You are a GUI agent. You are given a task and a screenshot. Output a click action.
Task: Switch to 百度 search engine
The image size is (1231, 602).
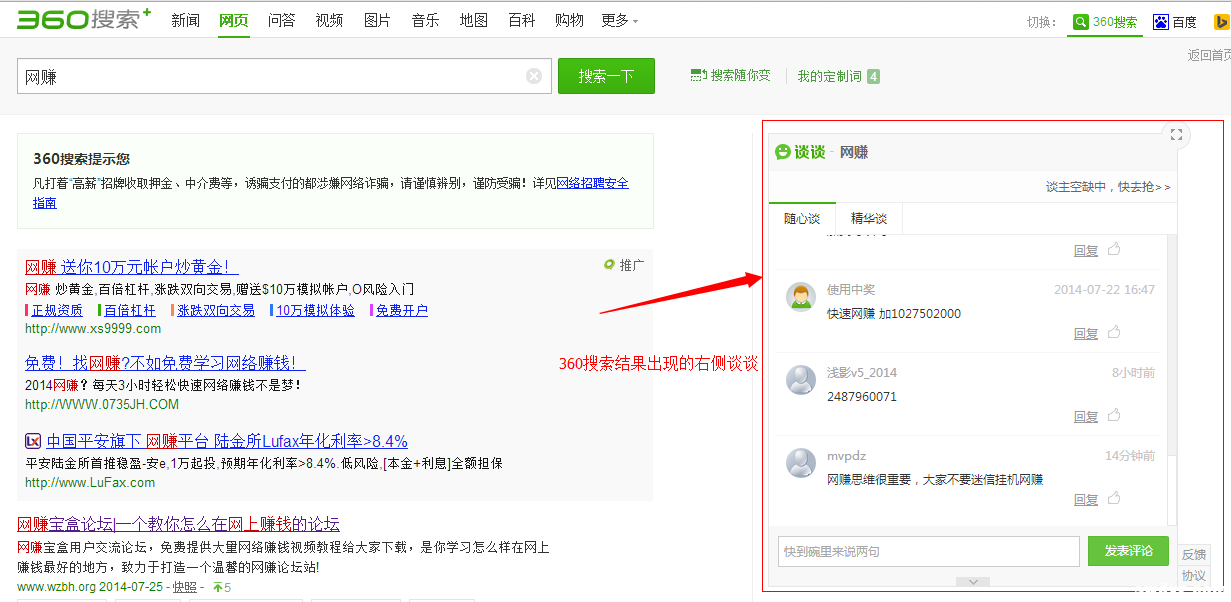(1176, 21)
